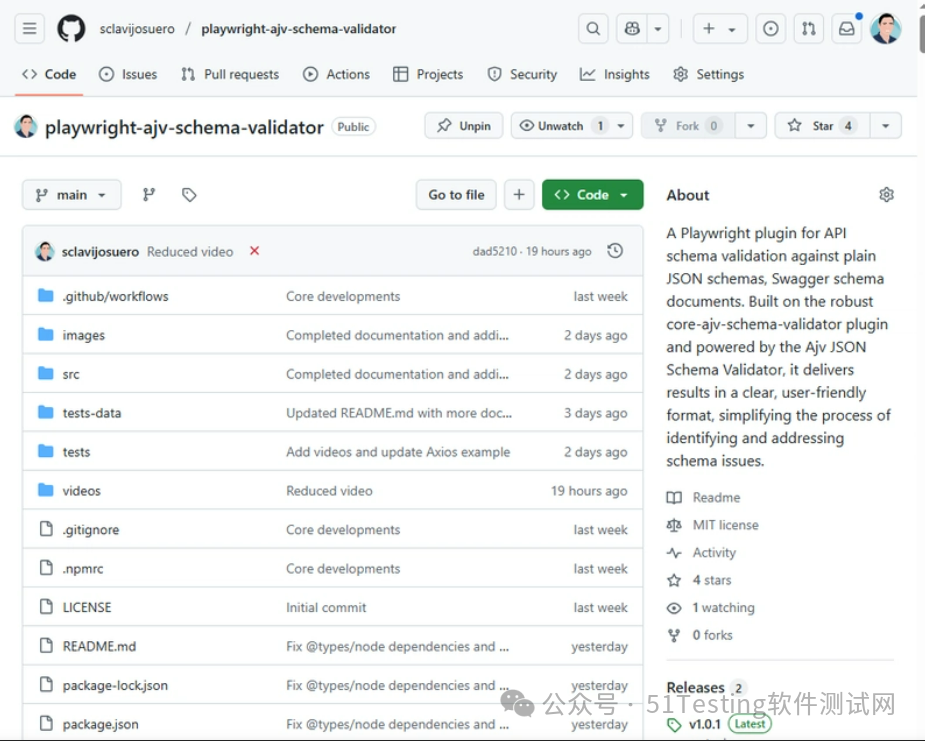Open the package-lock.json file
This screenshot has height=741, width=925.
tap(115, 686)
